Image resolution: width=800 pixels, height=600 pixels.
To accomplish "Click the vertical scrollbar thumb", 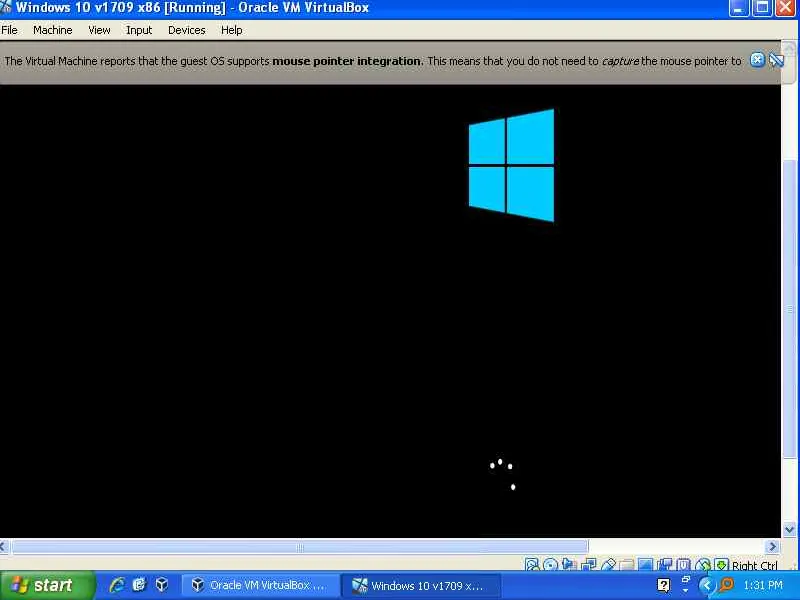I will point(789,309).
